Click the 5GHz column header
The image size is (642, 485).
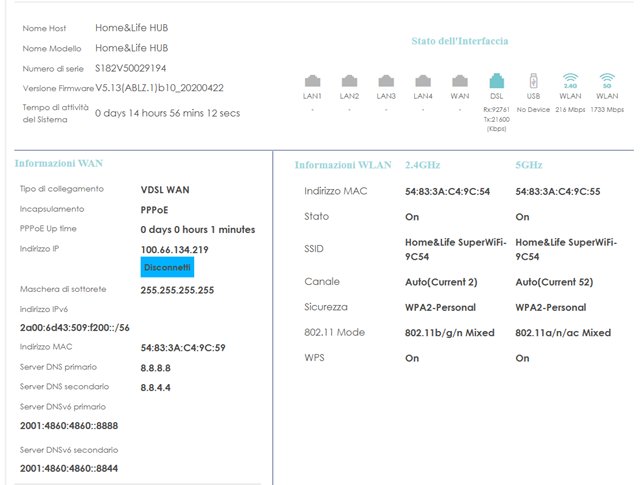point(533,165)
